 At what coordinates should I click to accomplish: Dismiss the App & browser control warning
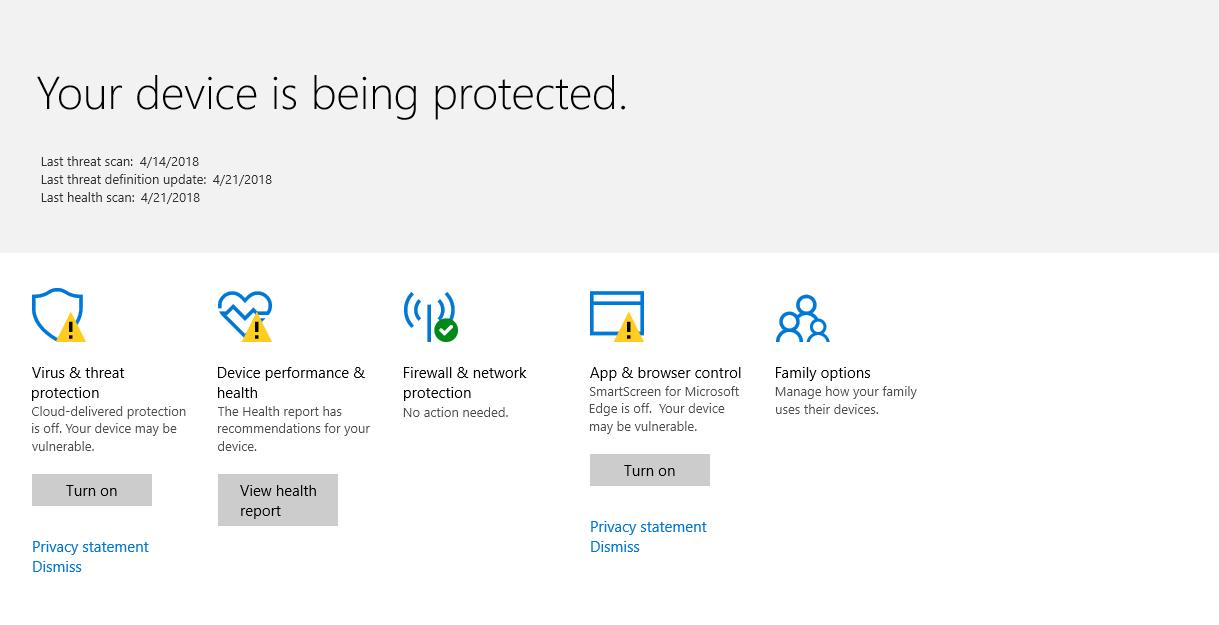pos(615,547)
